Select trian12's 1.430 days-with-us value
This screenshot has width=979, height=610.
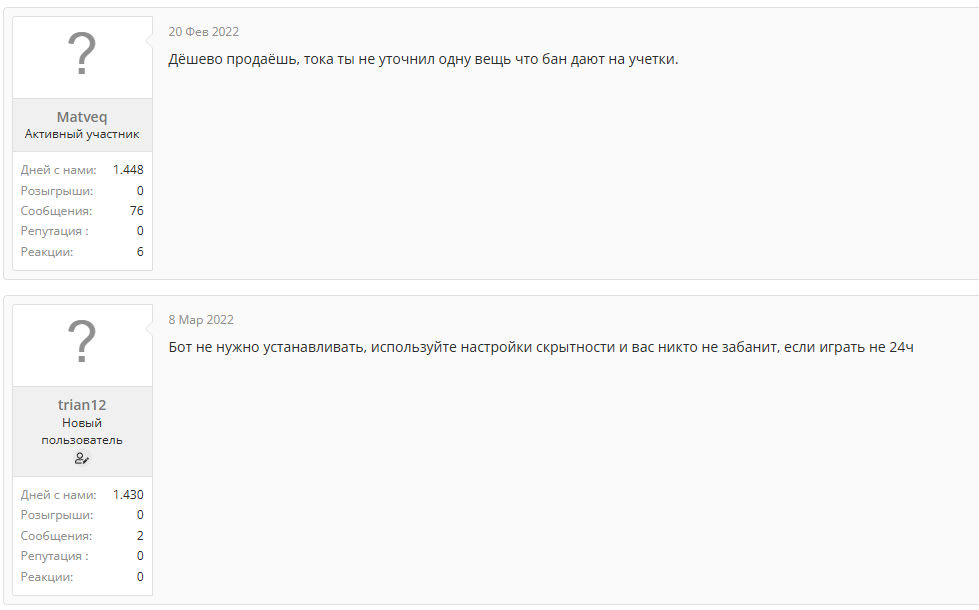(x=128, y=495)
